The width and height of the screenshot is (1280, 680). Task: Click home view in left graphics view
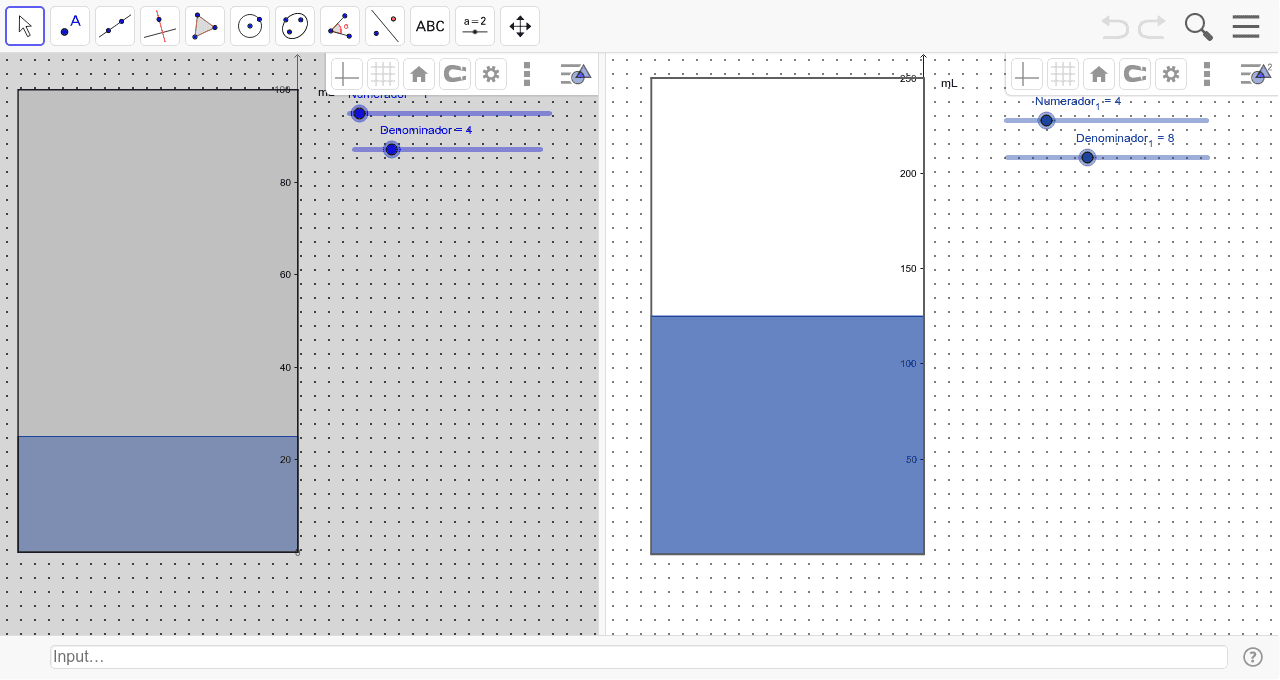(419, 74)
